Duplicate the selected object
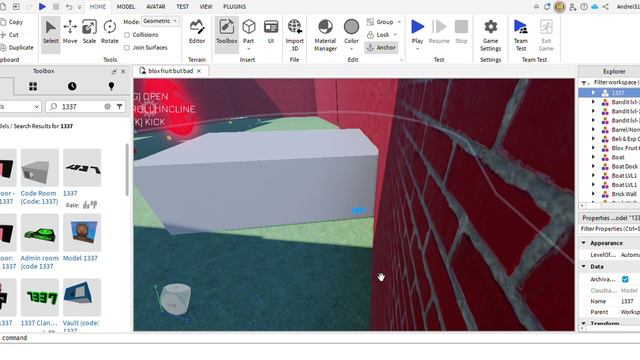640x360 pixels. pos(17,47)
